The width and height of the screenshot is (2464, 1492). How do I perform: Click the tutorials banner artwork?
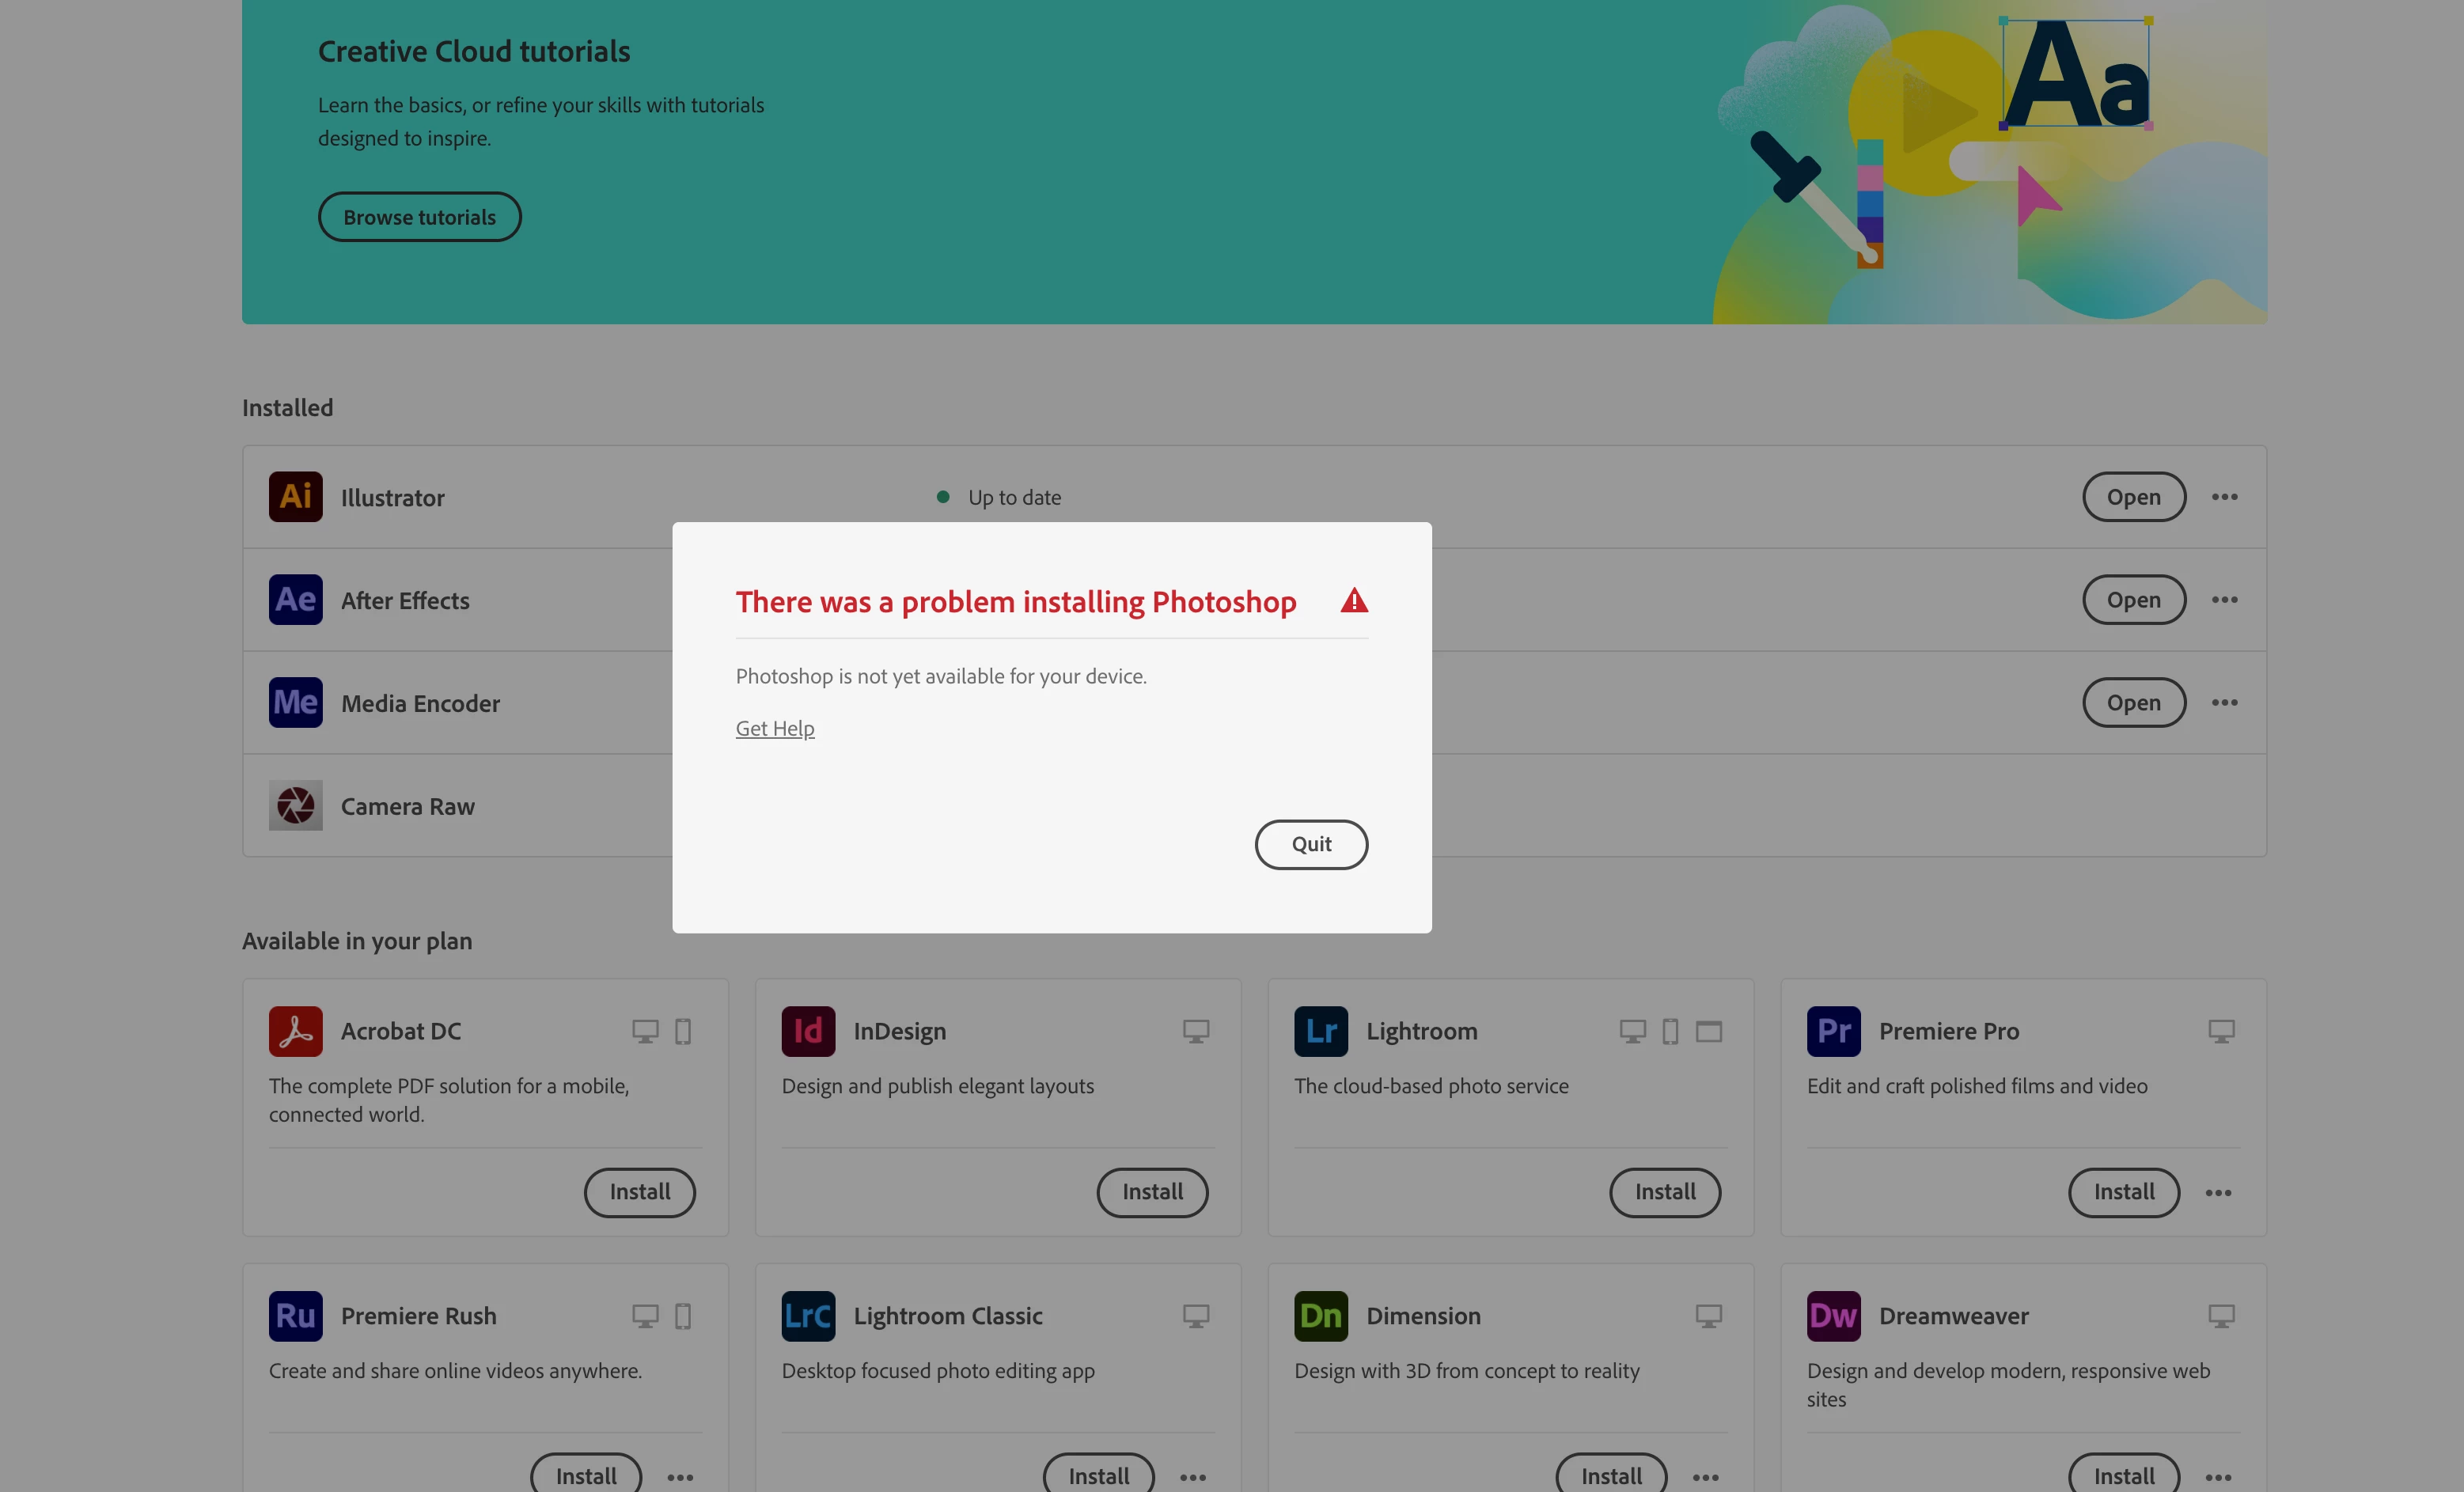point(1990,162)
